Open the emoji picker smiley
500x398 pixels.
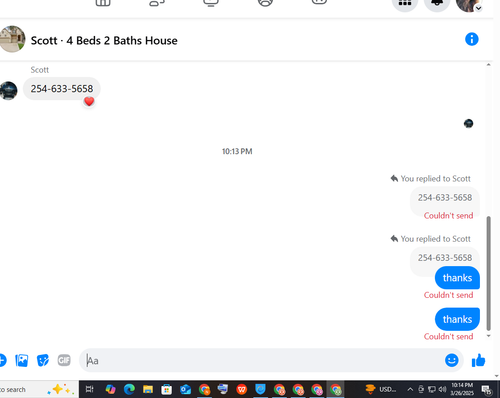pos(452,360)
